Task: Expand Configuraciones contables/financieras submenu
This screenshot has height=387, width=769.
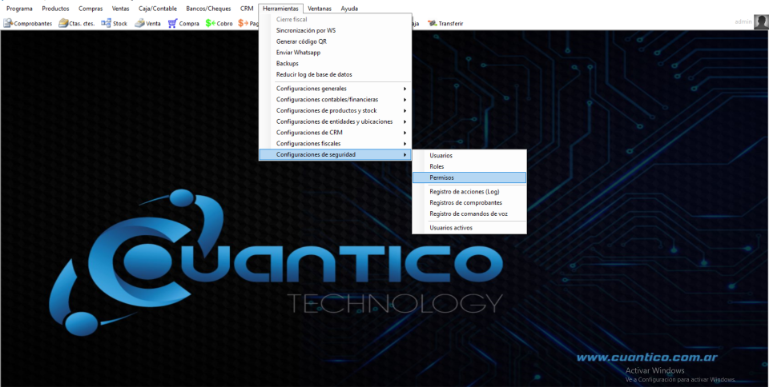Action: (x=335, y=100)
